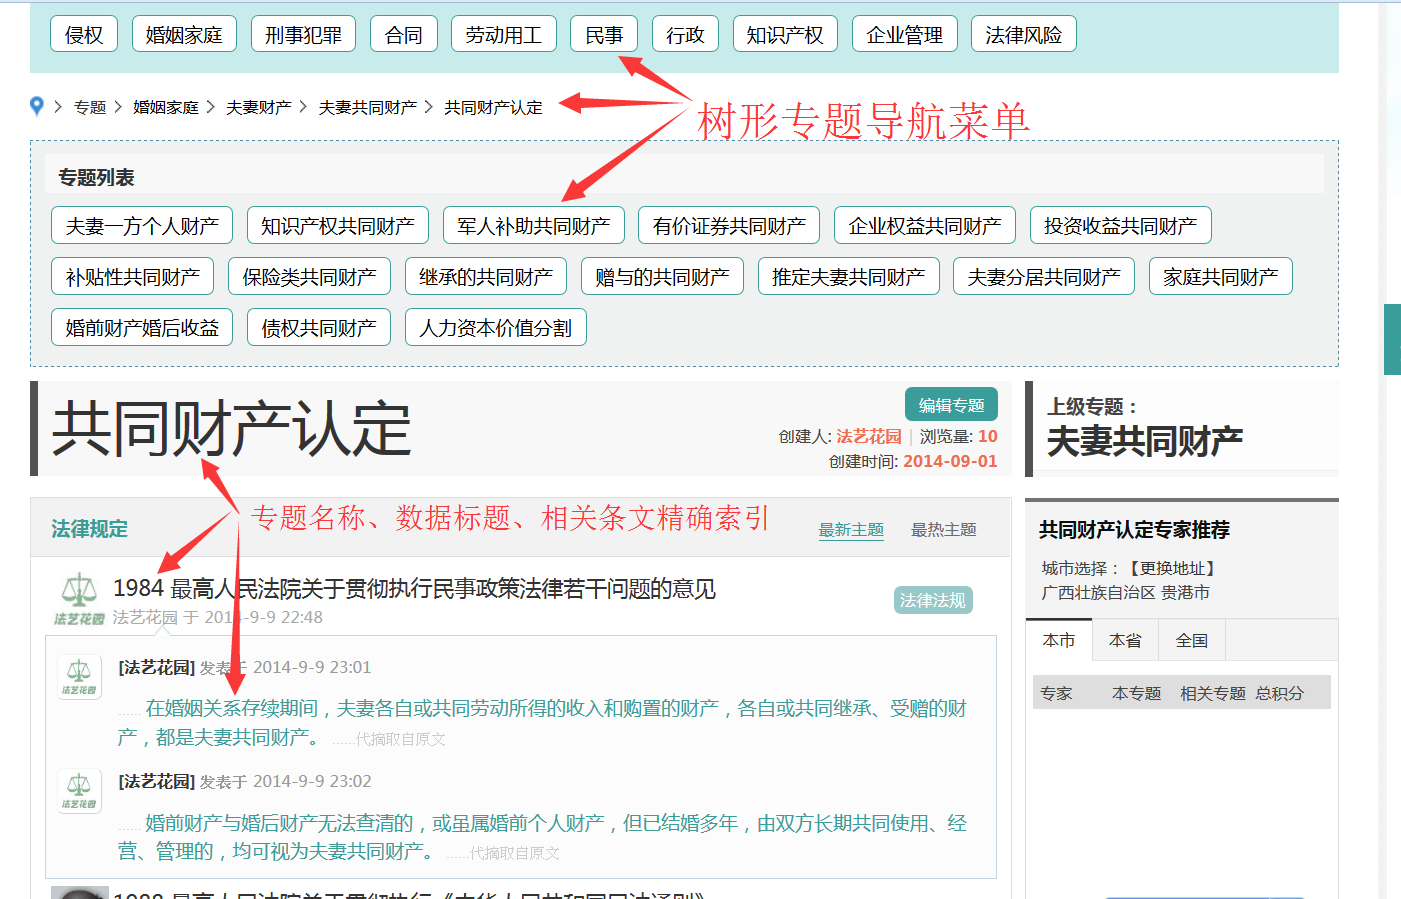
Task: Open the 婚姻家庭 top category
Action: pyautogui.click(x=184, y=35)
